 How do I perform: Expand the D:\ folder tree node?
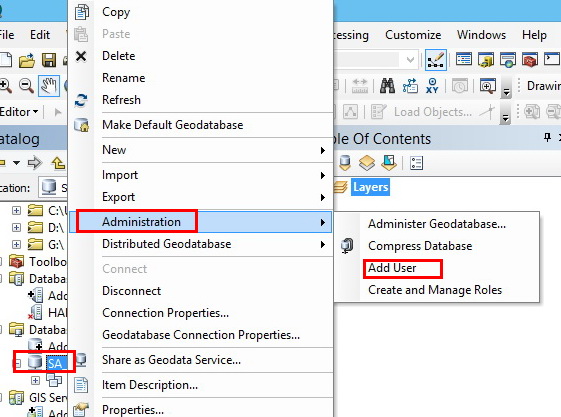tap(16, 227)
